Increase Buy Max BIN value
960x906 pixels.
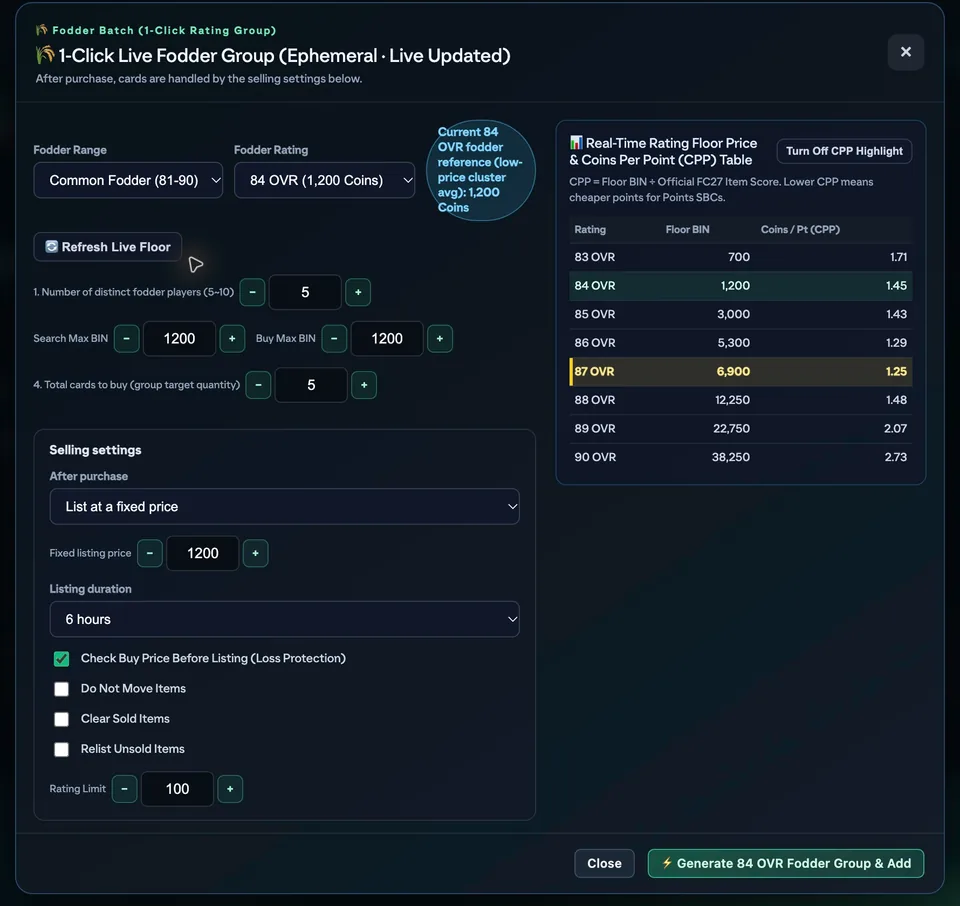(440, 339)
